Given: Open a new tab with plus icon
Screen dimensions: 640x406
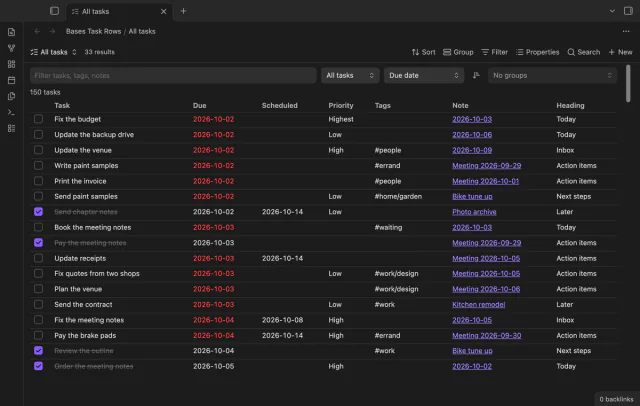Looking at the screenshot, I should click(x=183, y=11).
